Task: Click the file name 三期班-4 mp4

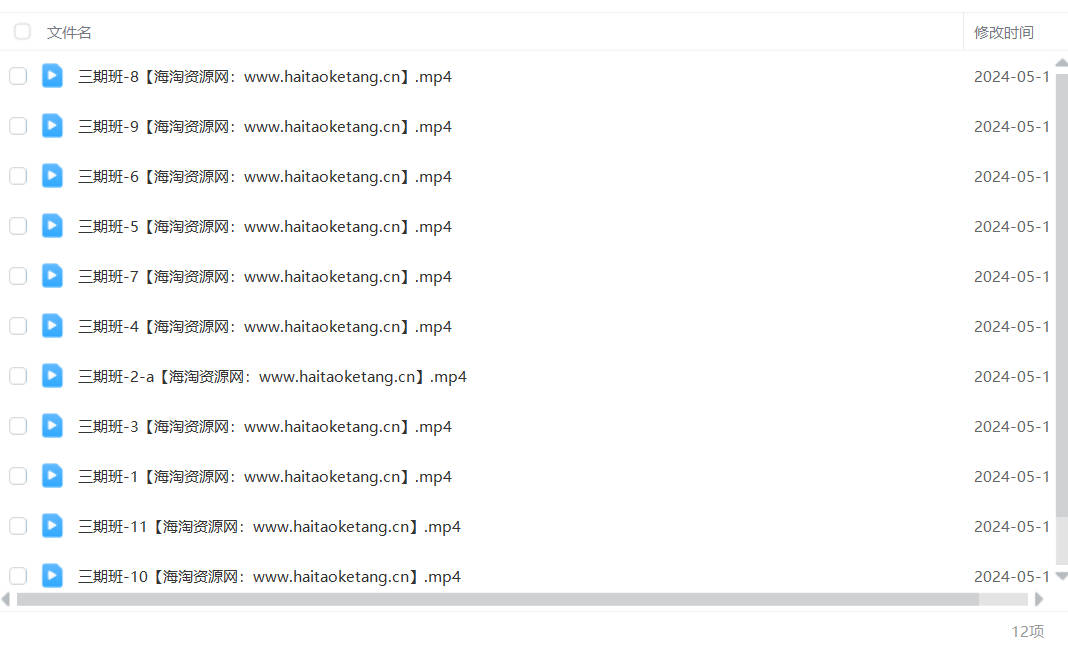Action: 264,326
